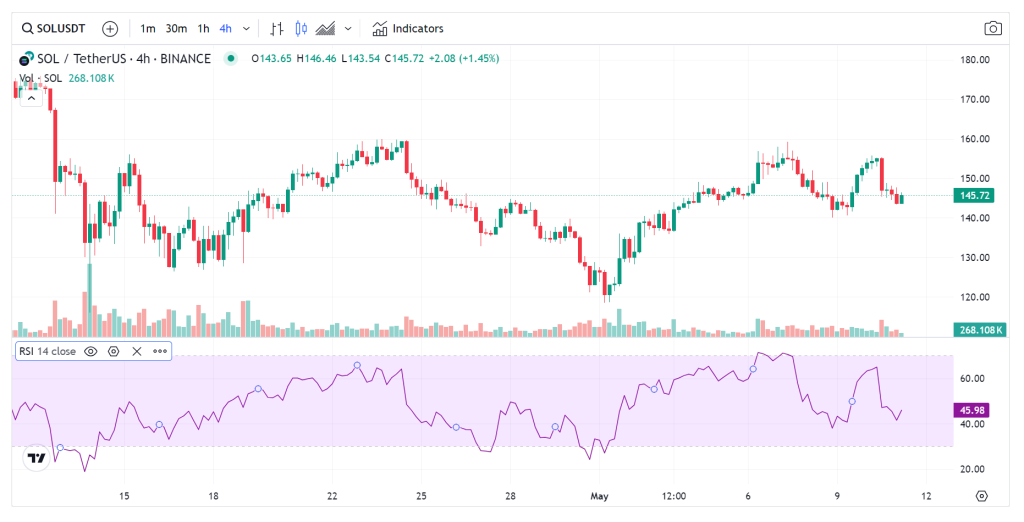Click the 145.72 current price label
Viewport: 1024px width, 522px height.
(x=974, y=195)
